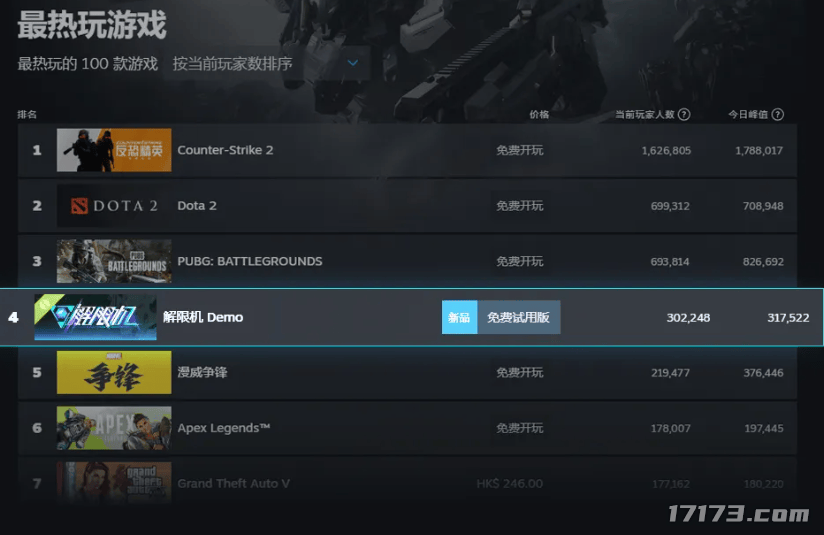This screenshot has height=535, width=824.
Task: Click the 今日峰值 column header
Action: click(748, 114)
